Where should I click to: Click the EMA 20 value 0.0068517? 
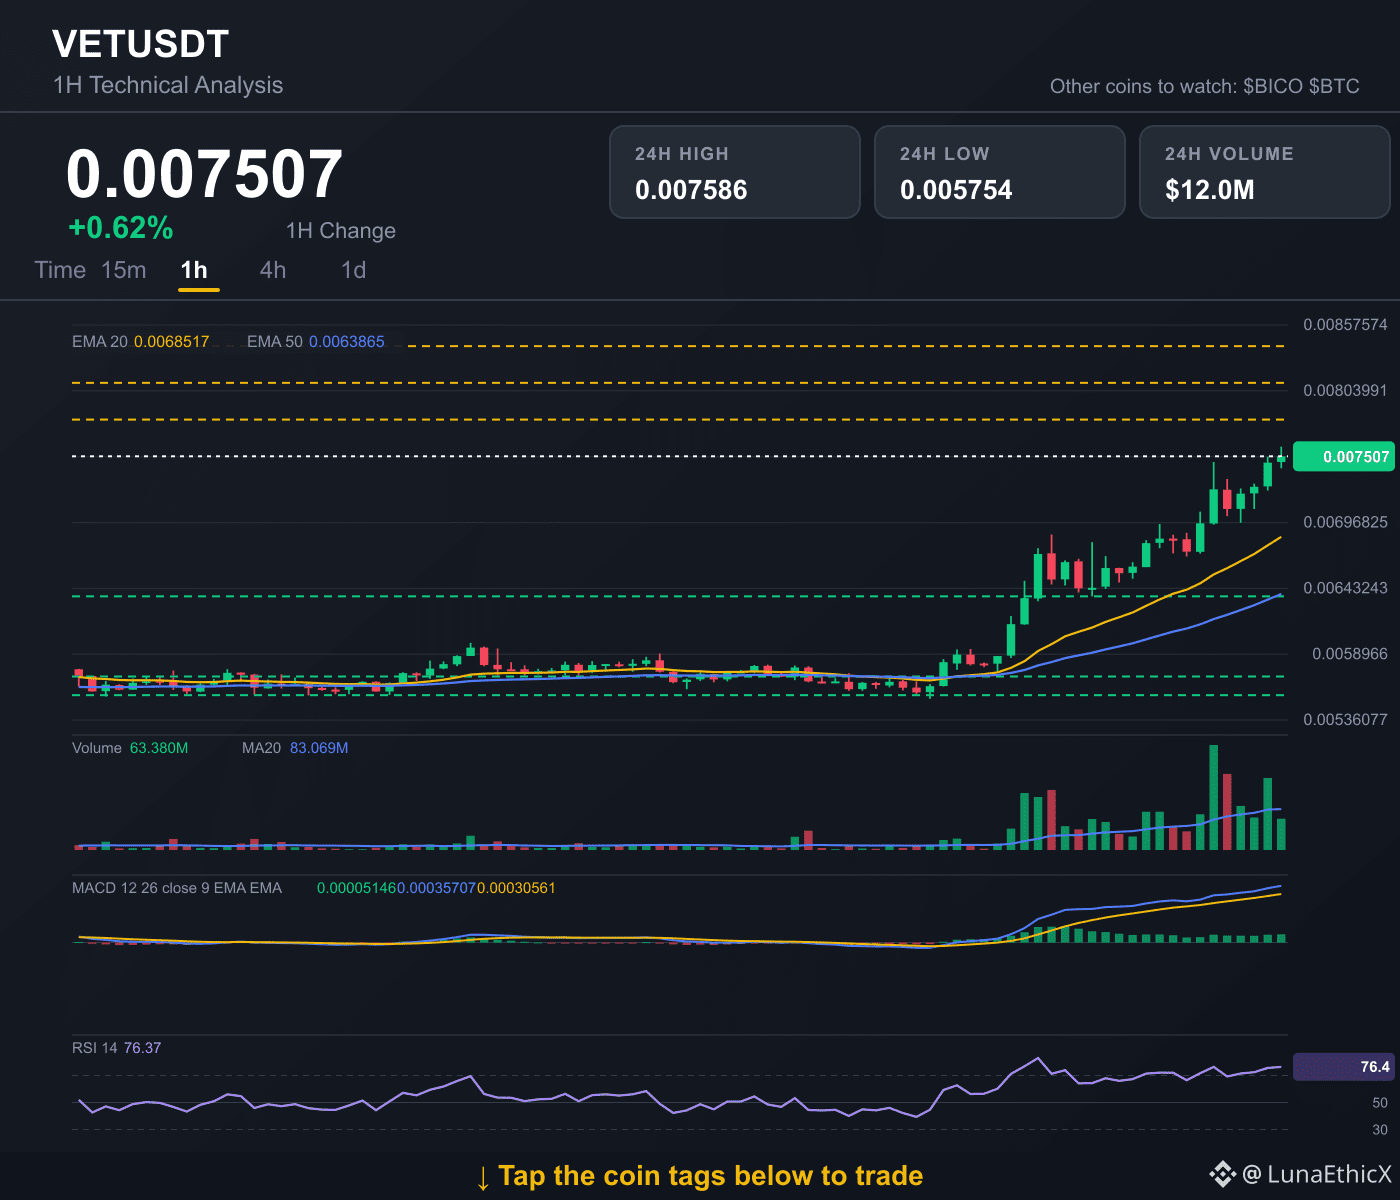point(172,342)
